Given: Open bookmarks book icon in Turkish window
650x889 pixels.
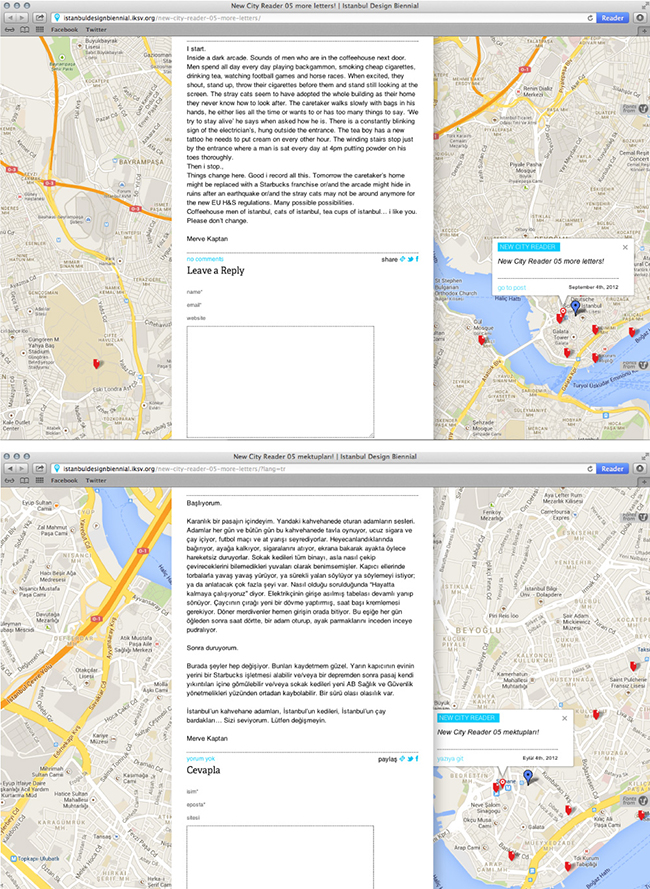Looking at the screenshot, I should click(x=24, y=480).
